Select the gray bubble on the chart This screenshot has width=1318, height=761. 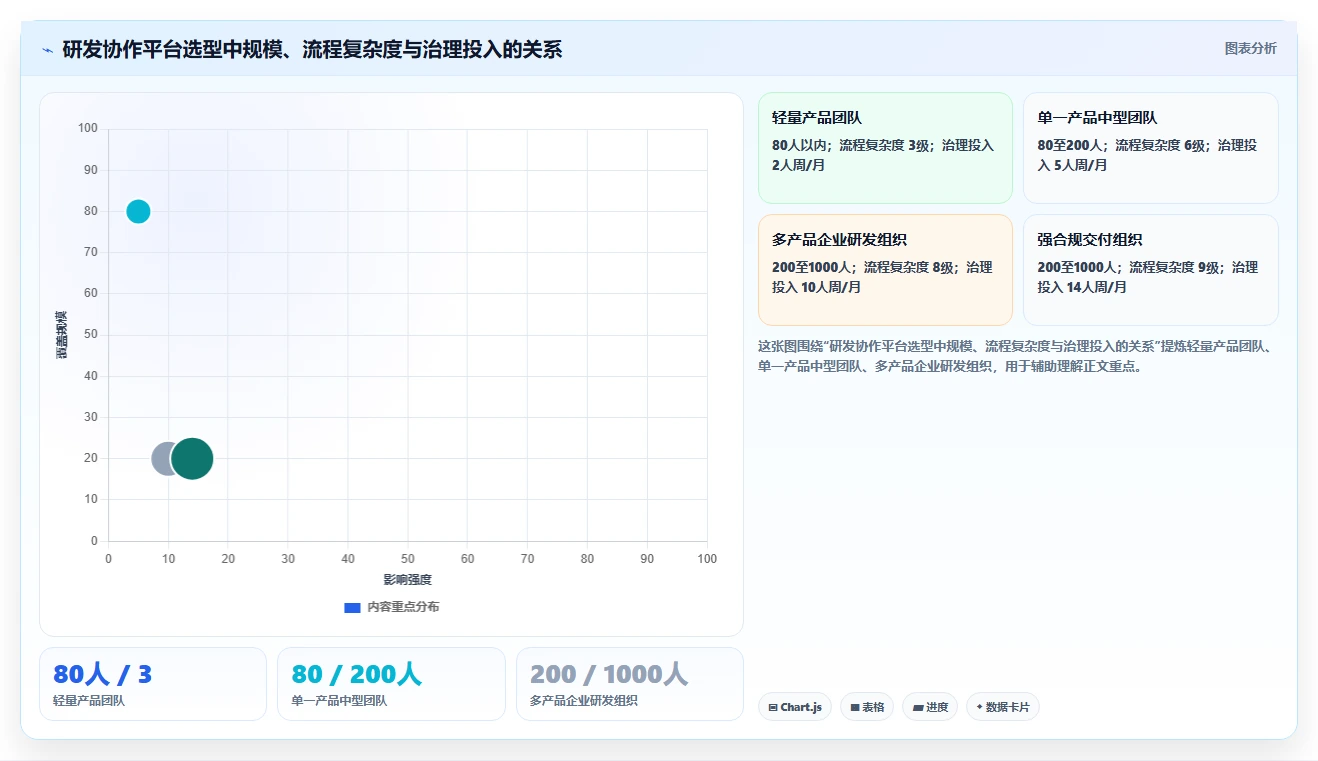pyautogui.click(x=162, y=459)
